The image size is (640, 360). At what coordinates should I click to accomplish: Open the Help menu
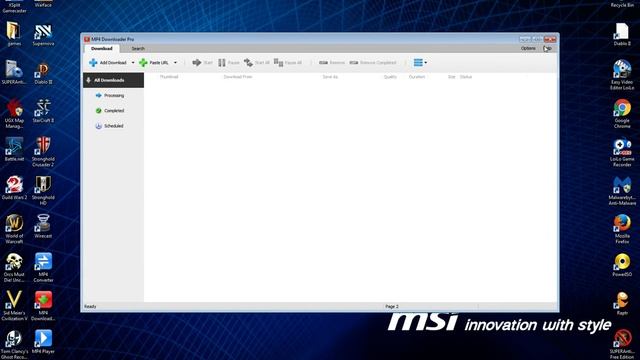click(x=547, y=48)
